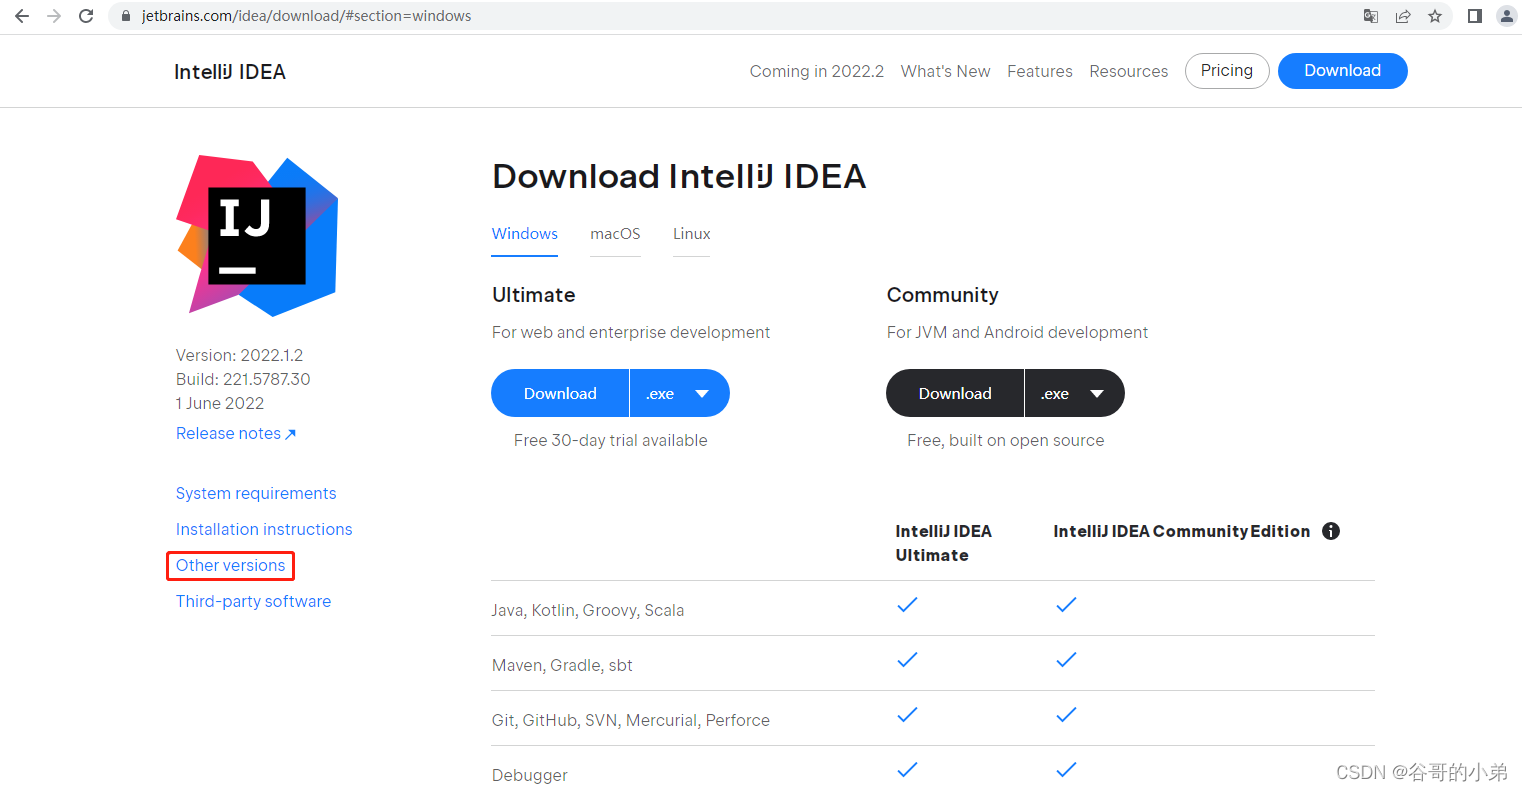Click the Ultimate checkmark for Maven, Gradle row

[x=907, y=660]
